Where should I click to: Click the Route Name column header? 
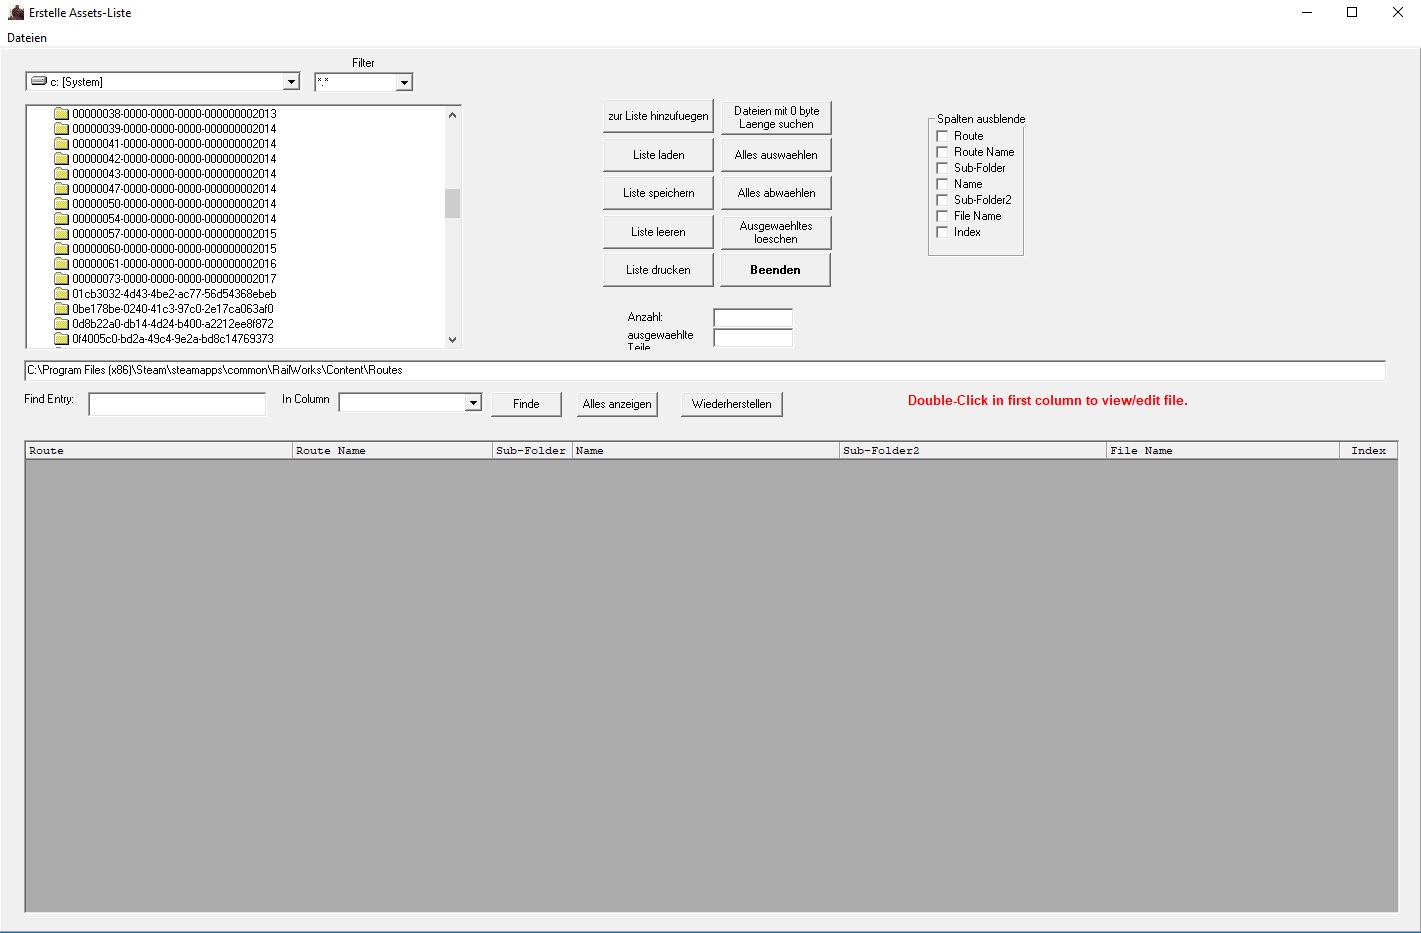[x=393, y=451]
